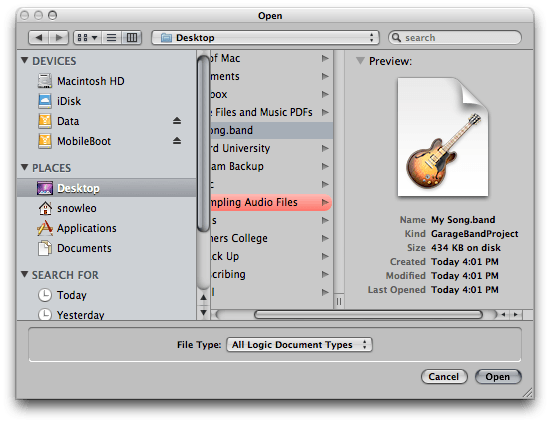Expand arrow for 'am Backup' folder
Viewport: 550px width, 423px height.
[x=325, y=166]
